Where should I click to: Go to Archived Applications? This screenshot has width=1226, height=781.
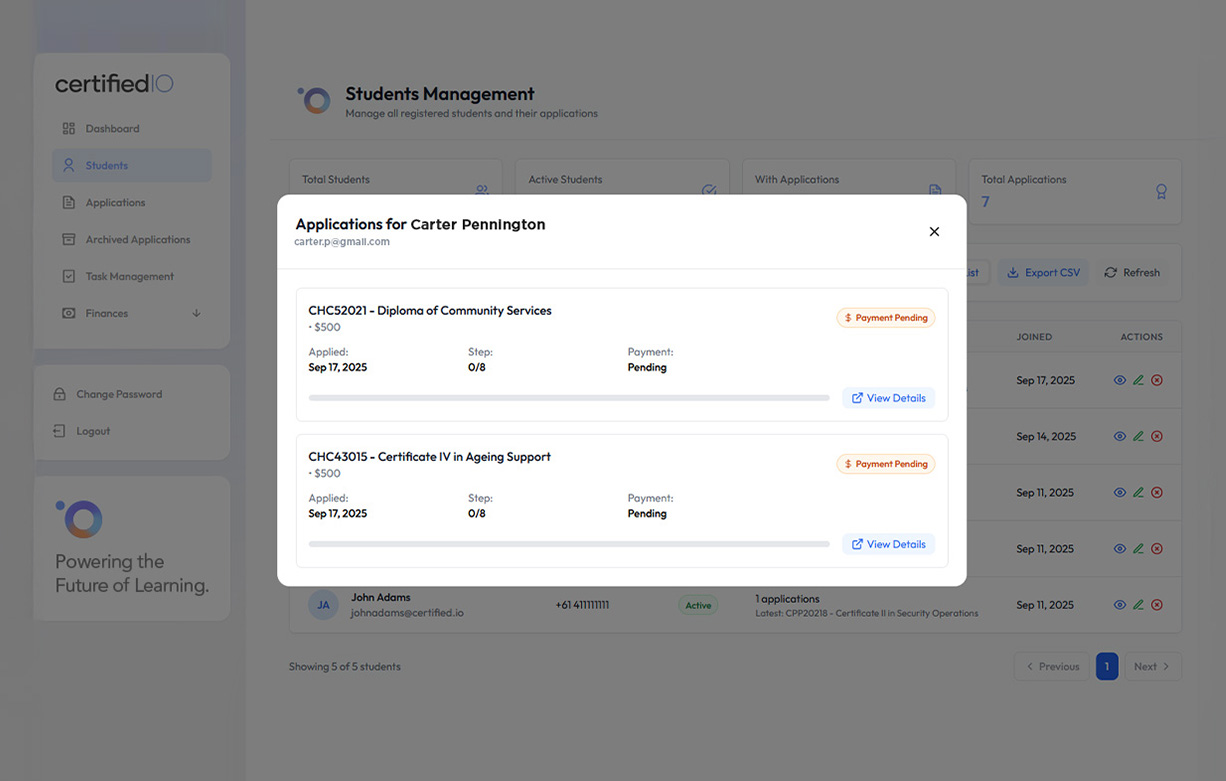click(x=137, y=240)
